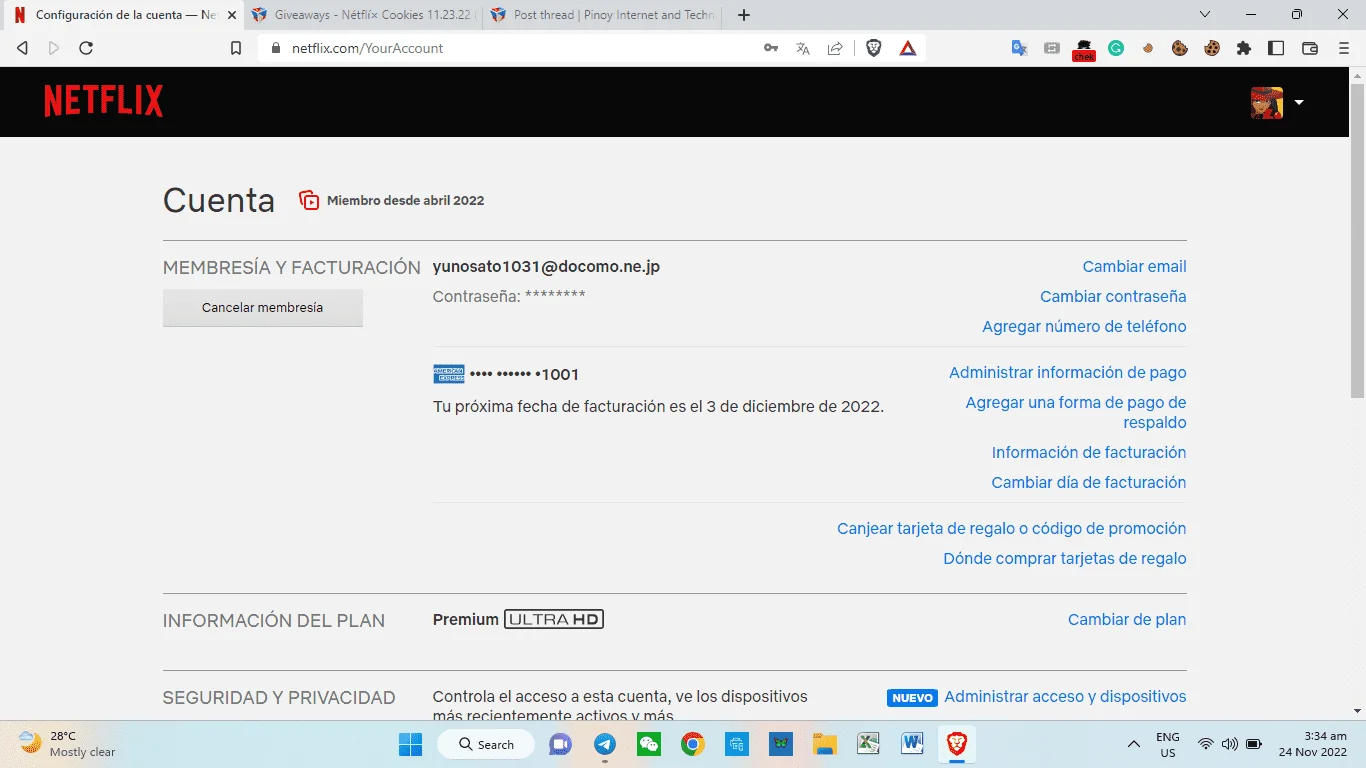This screenshot has height=768, width=1366.
Task: Open File Explorer from the taskbar
Action: tap(824, 744)
